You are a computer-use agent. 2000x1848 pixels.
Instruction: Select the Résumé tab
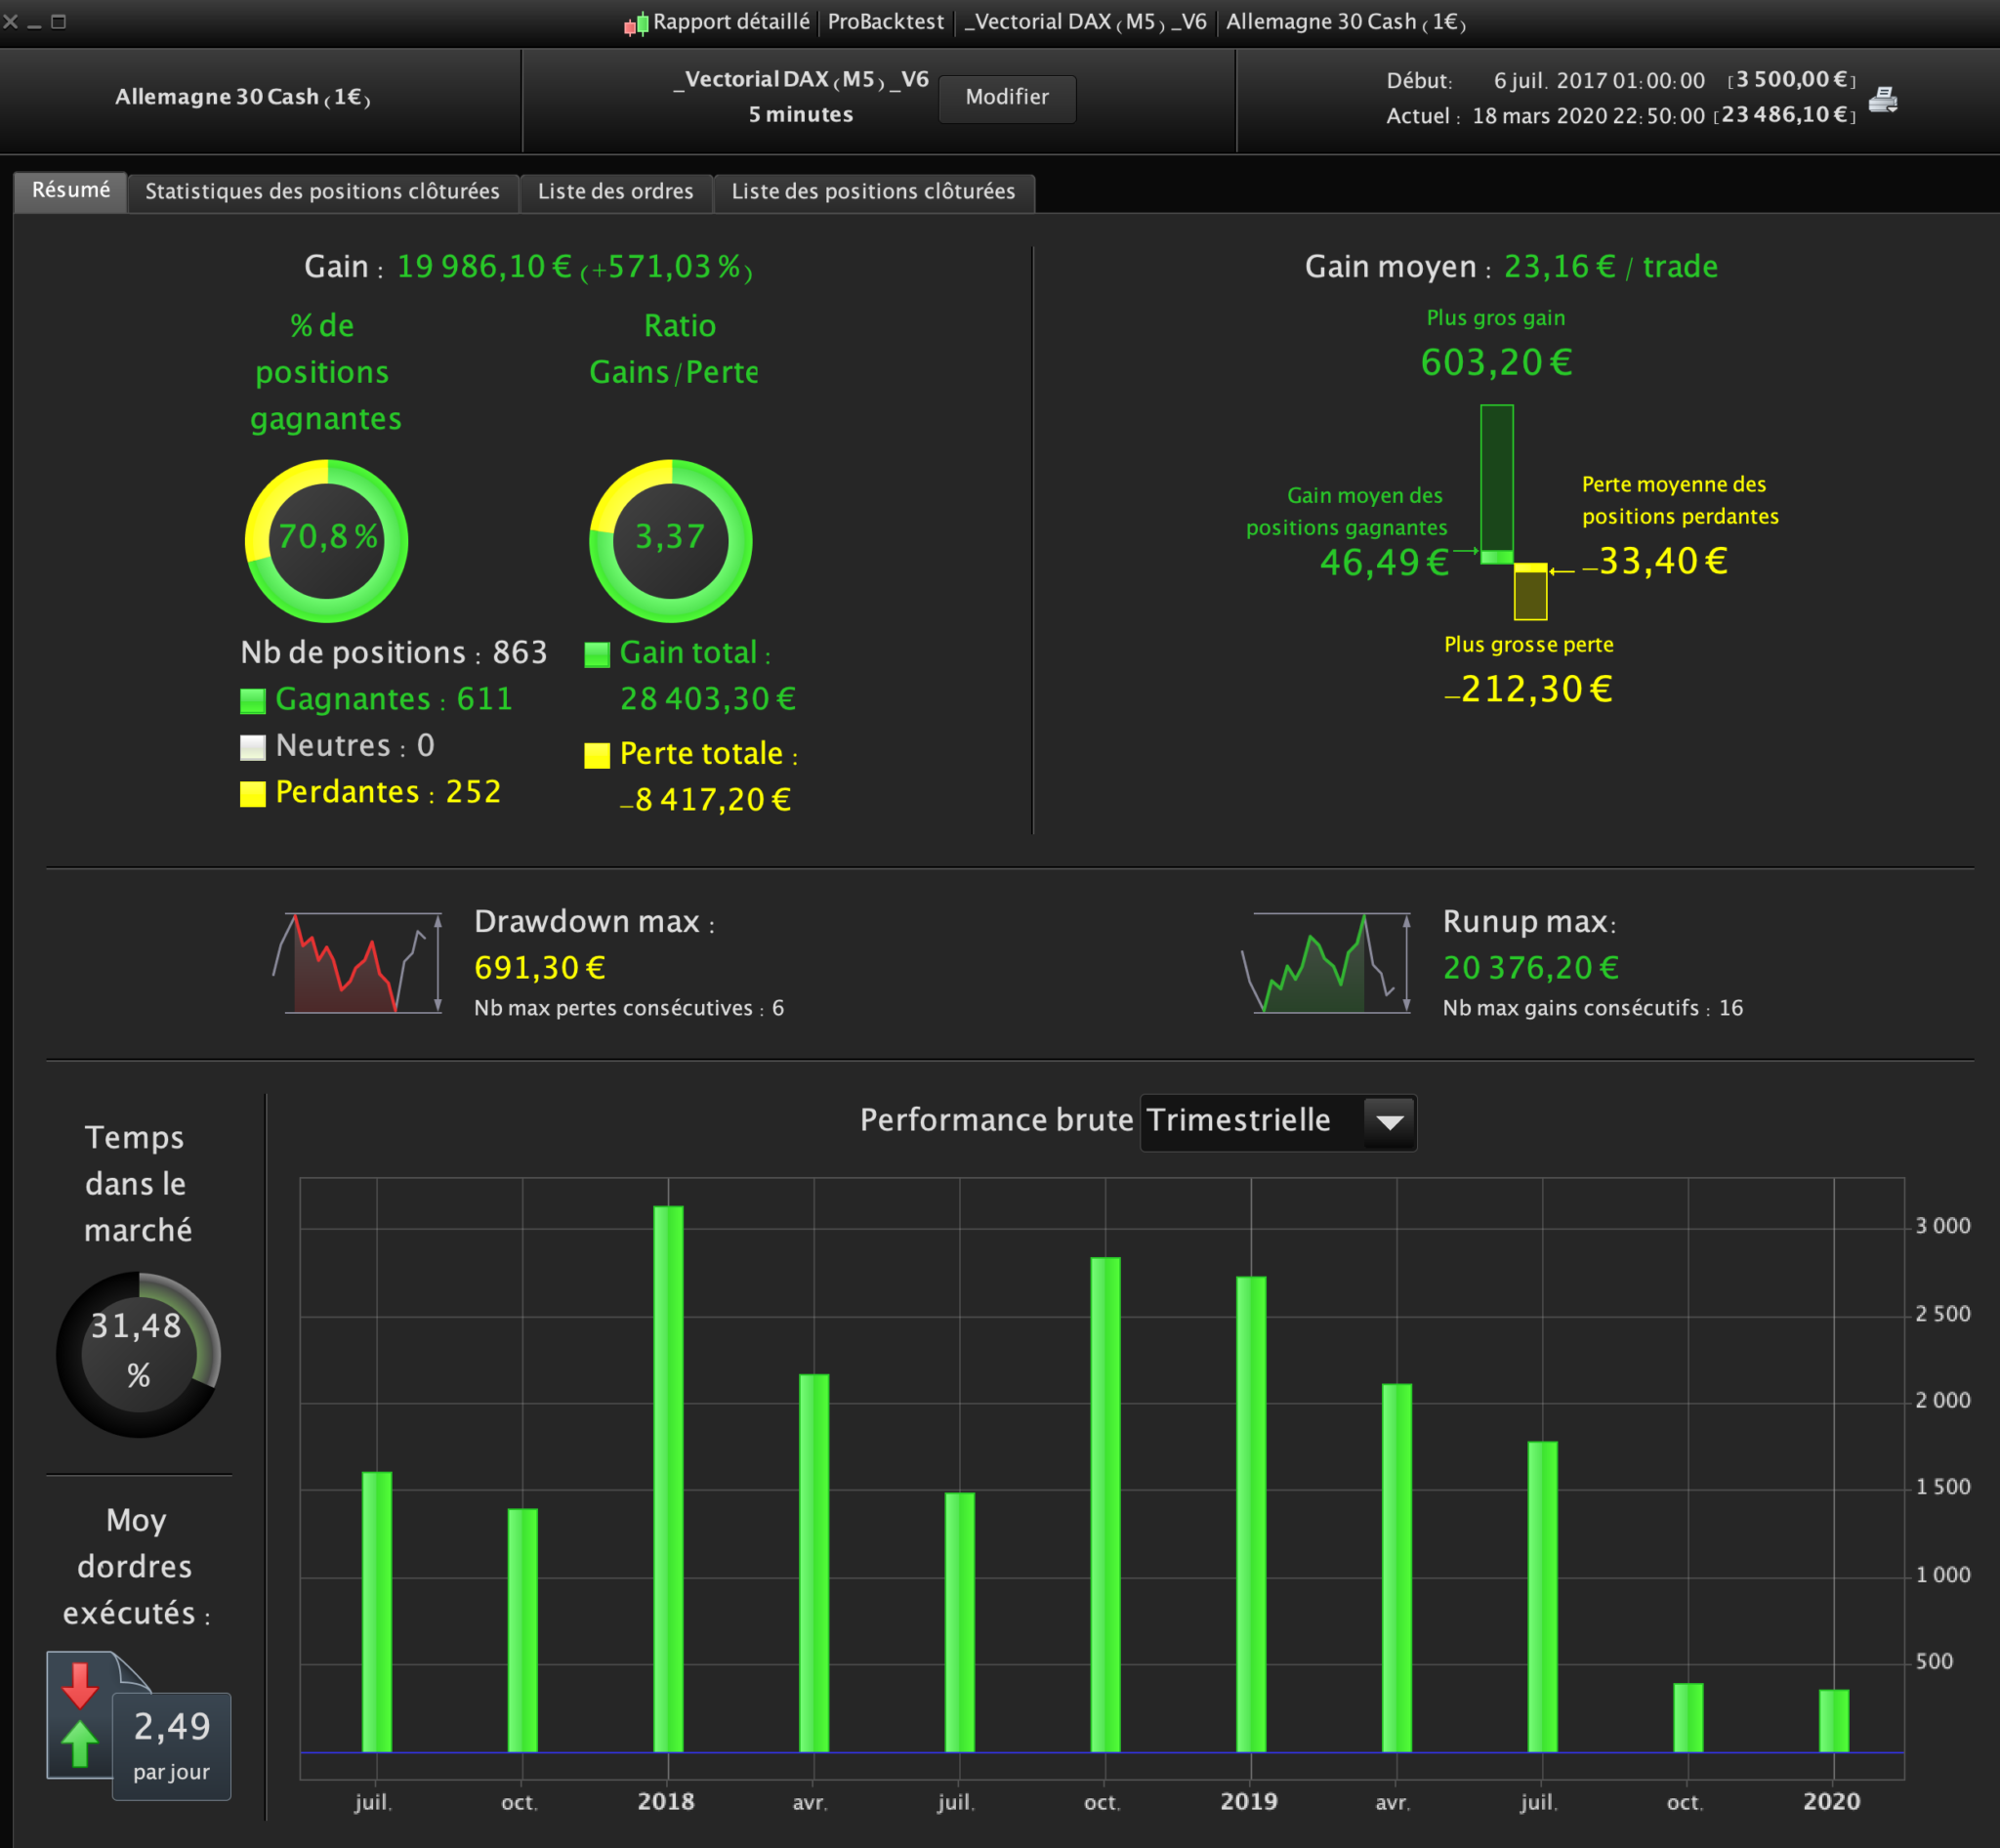[71, 191]
